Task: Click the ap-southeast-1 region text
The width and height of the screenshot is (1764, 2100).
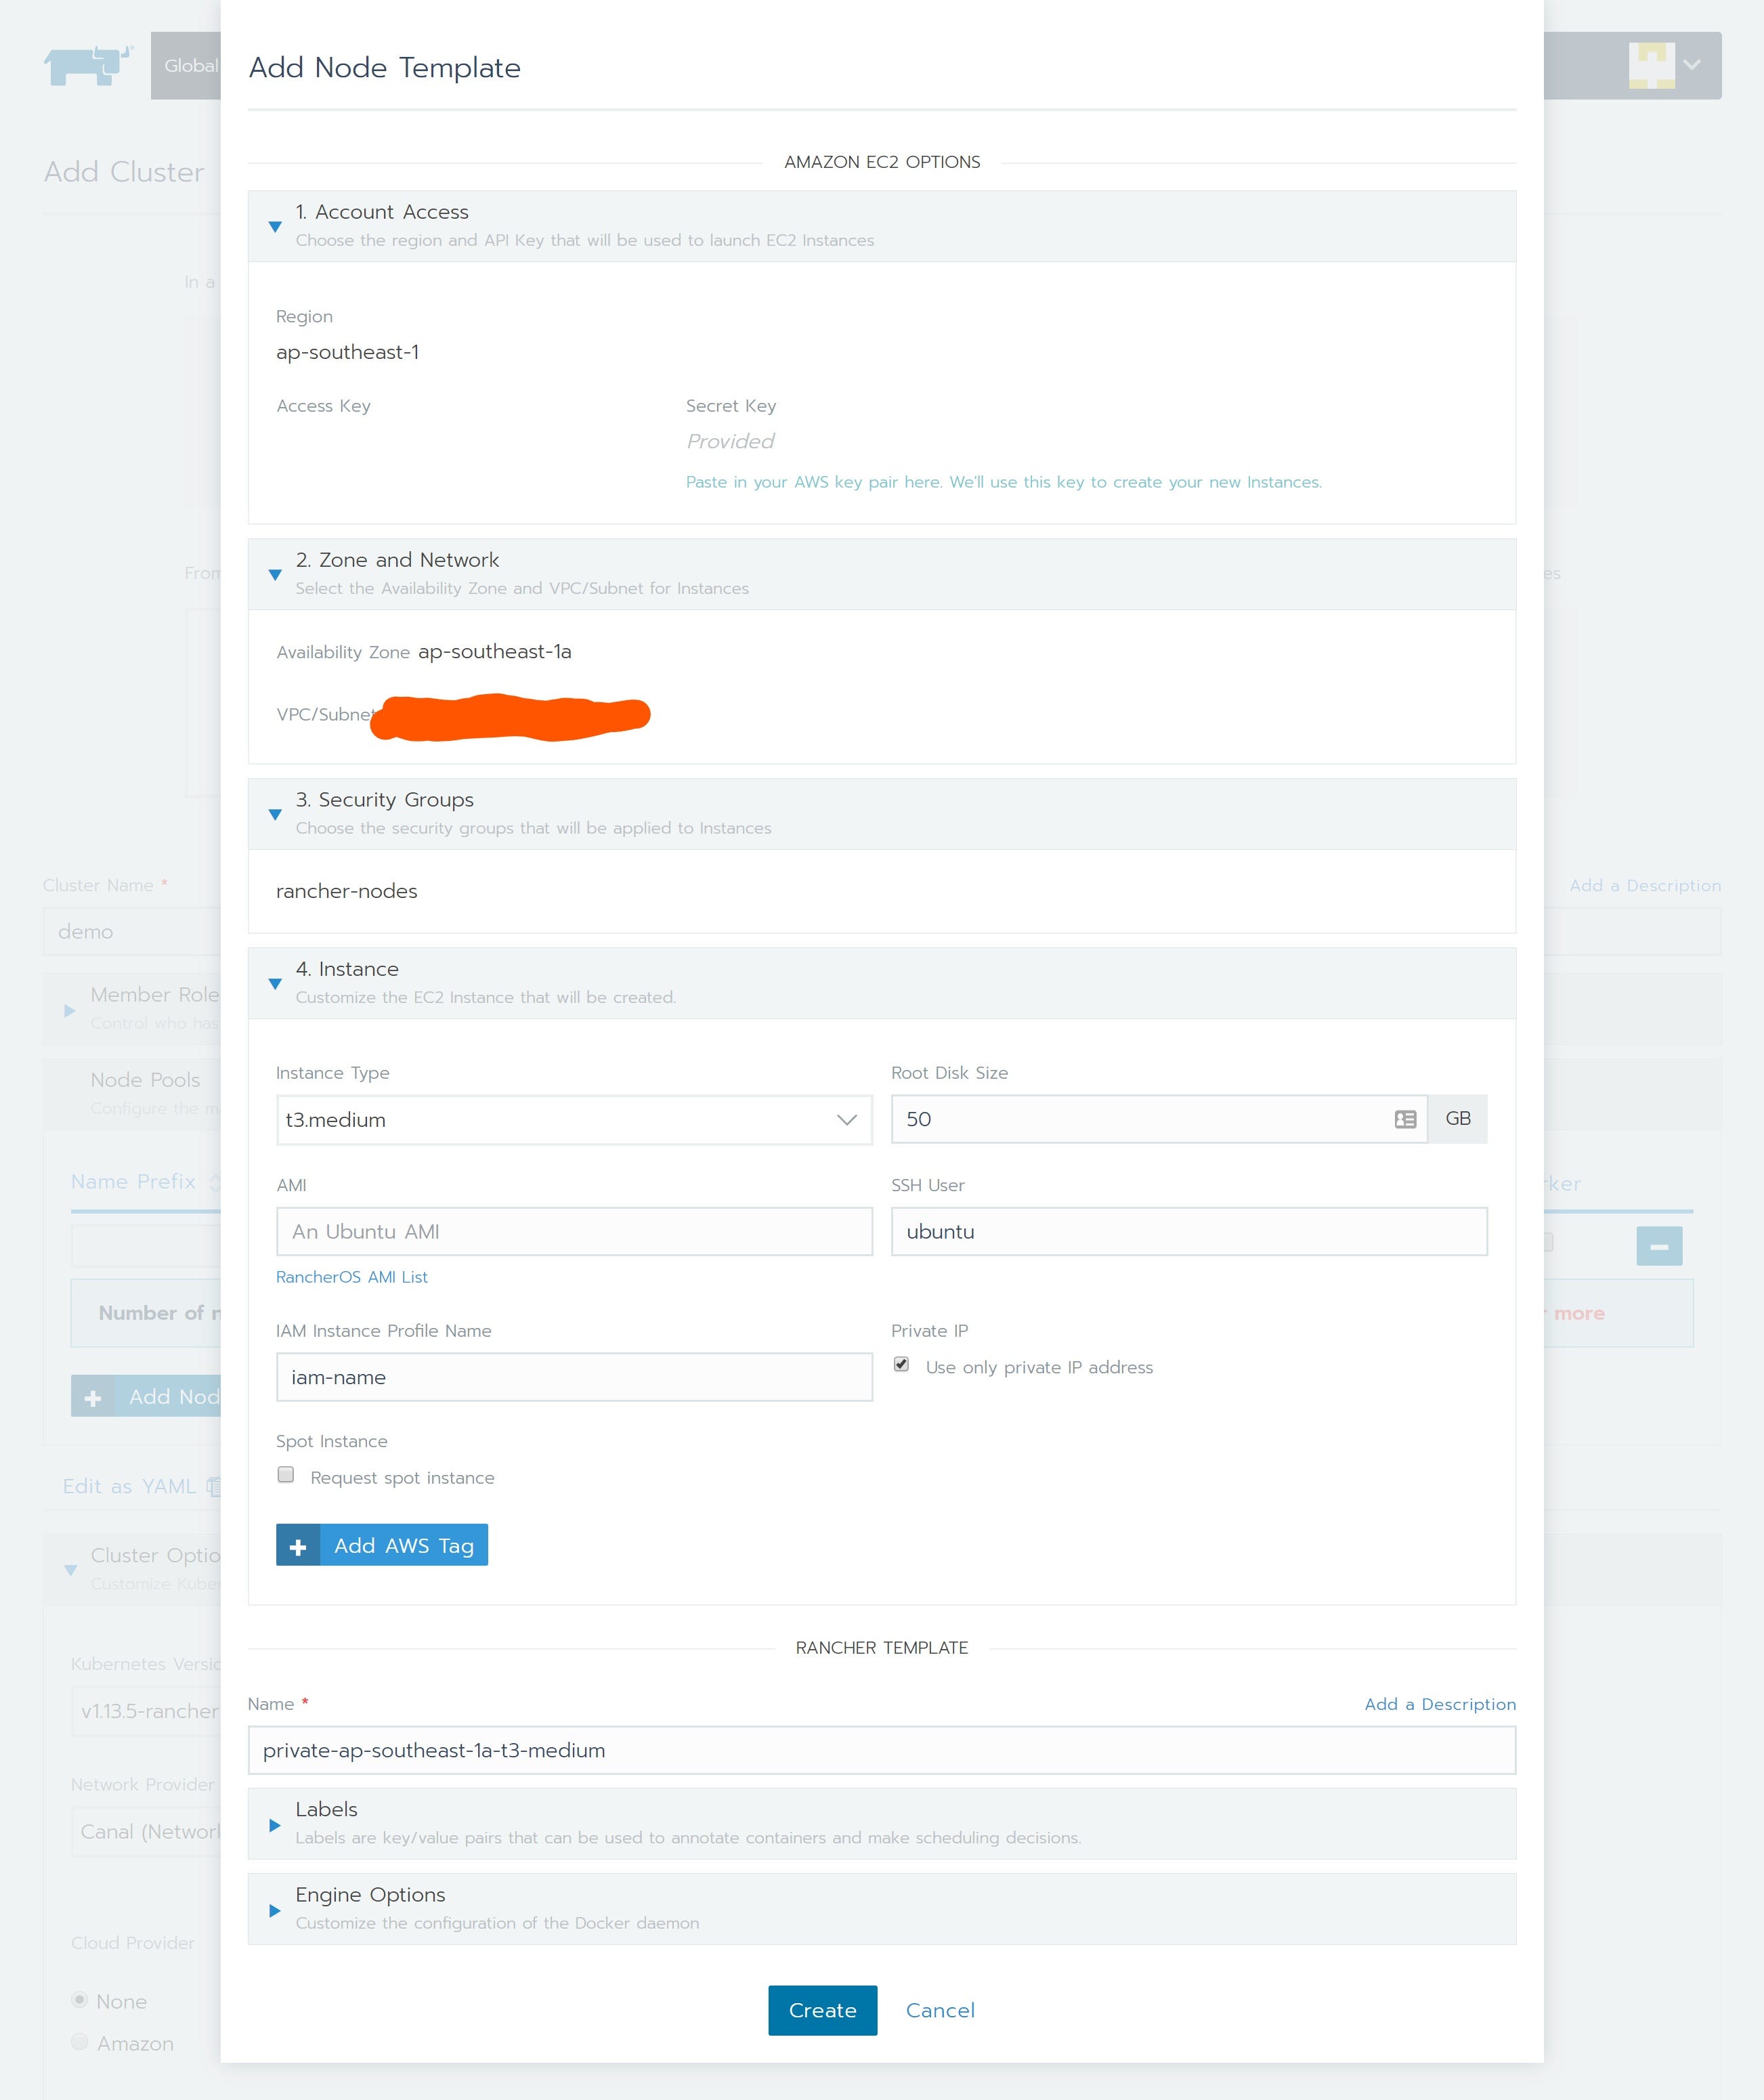Action: point(348,352)
